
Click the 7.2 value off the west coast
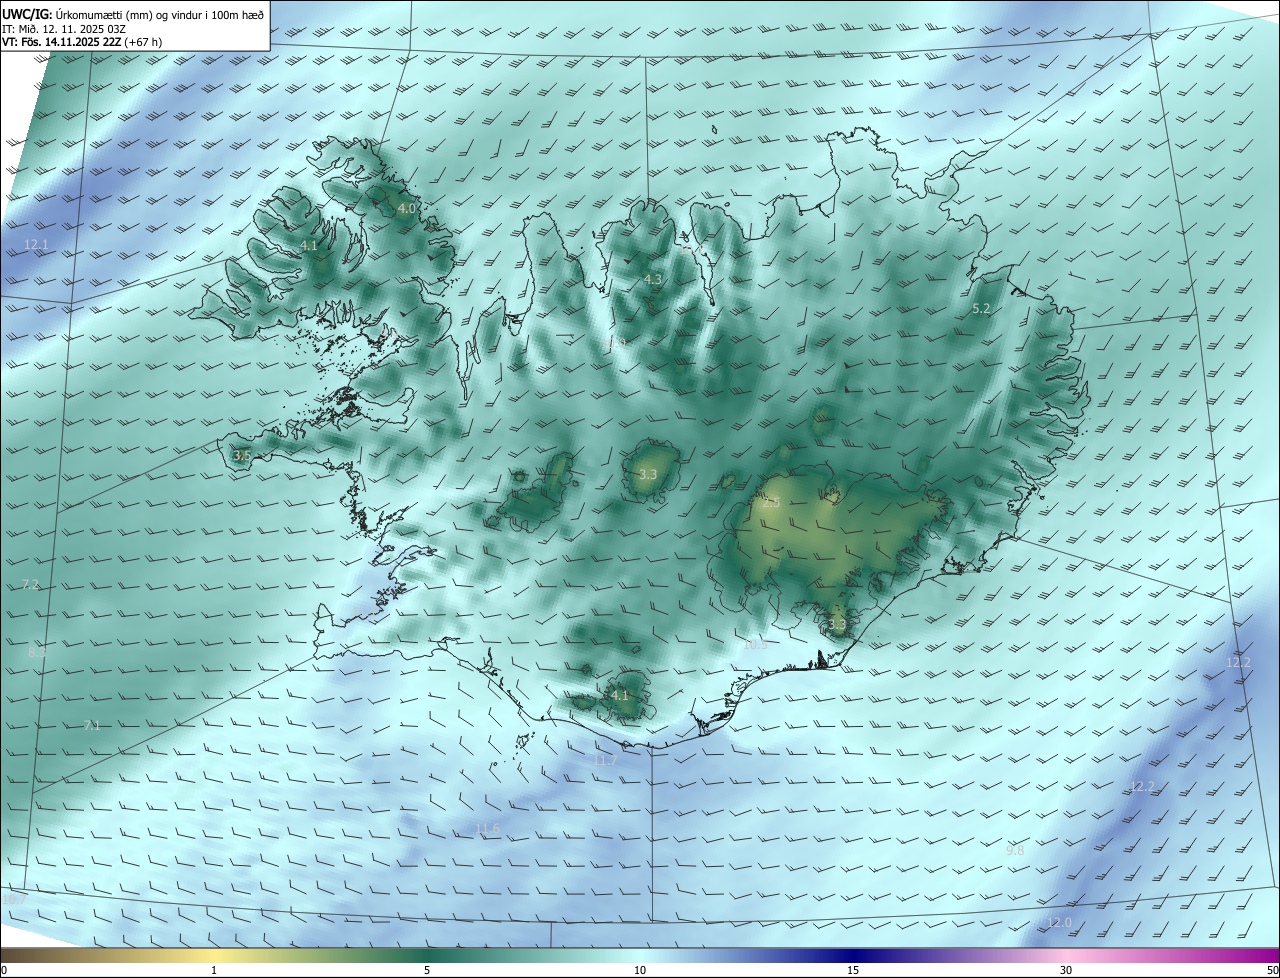click(x=30, y=584)
